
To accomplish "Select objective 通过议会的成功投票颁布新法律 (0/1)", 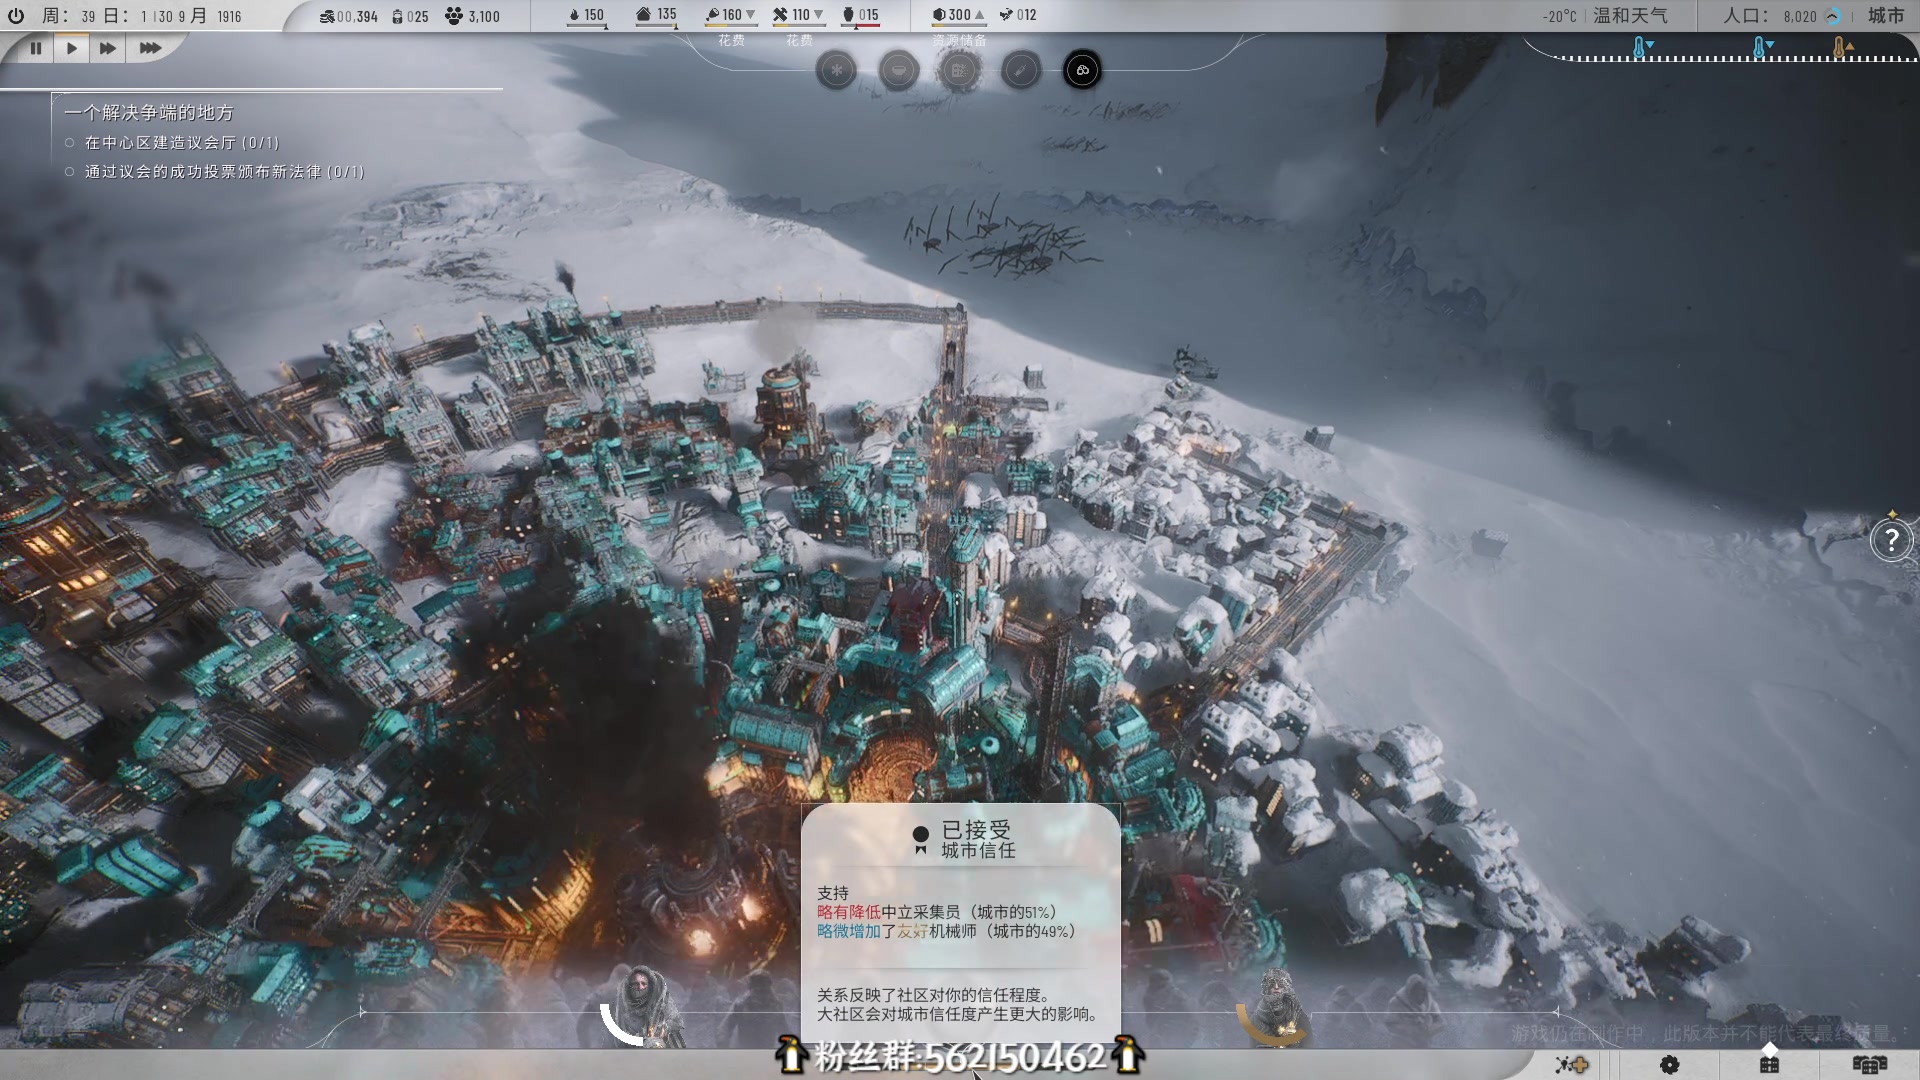I will [224, 172].
